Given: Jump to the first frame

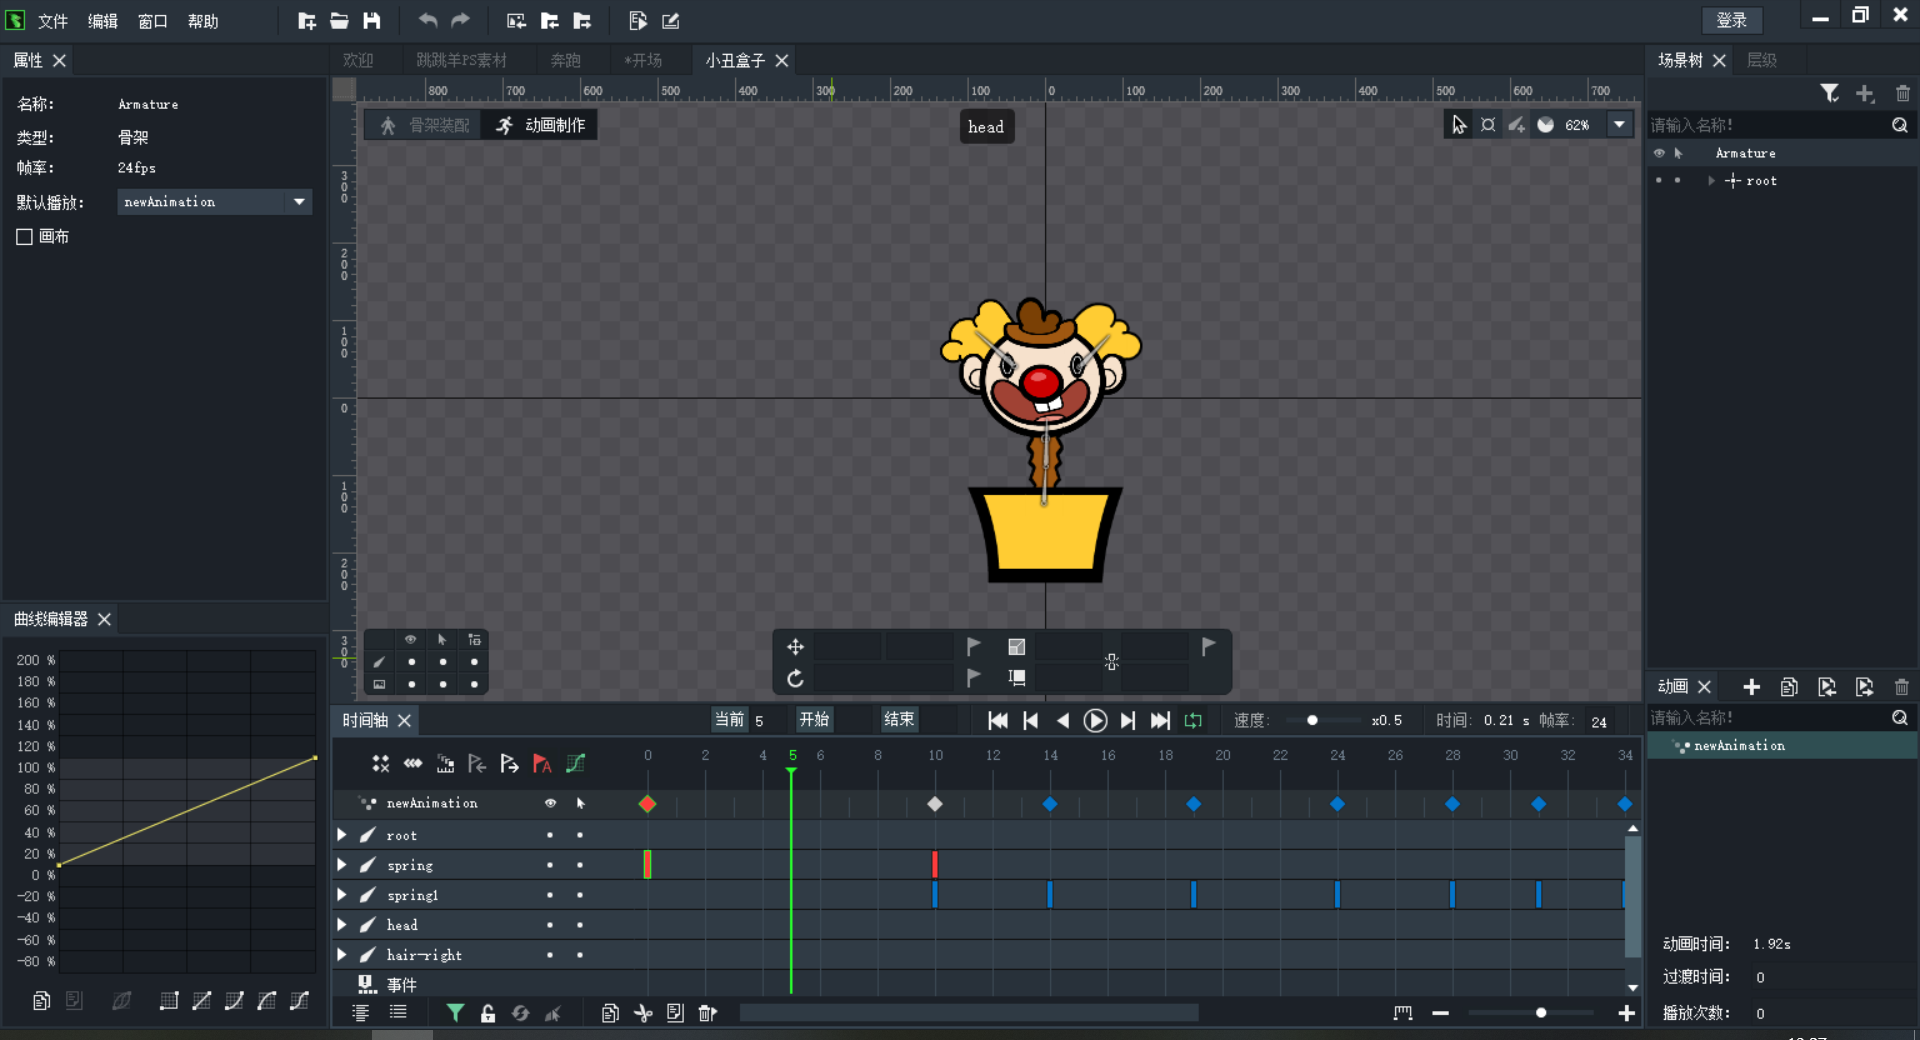Looking at the screenshot, I should click(x=997, y=720).
